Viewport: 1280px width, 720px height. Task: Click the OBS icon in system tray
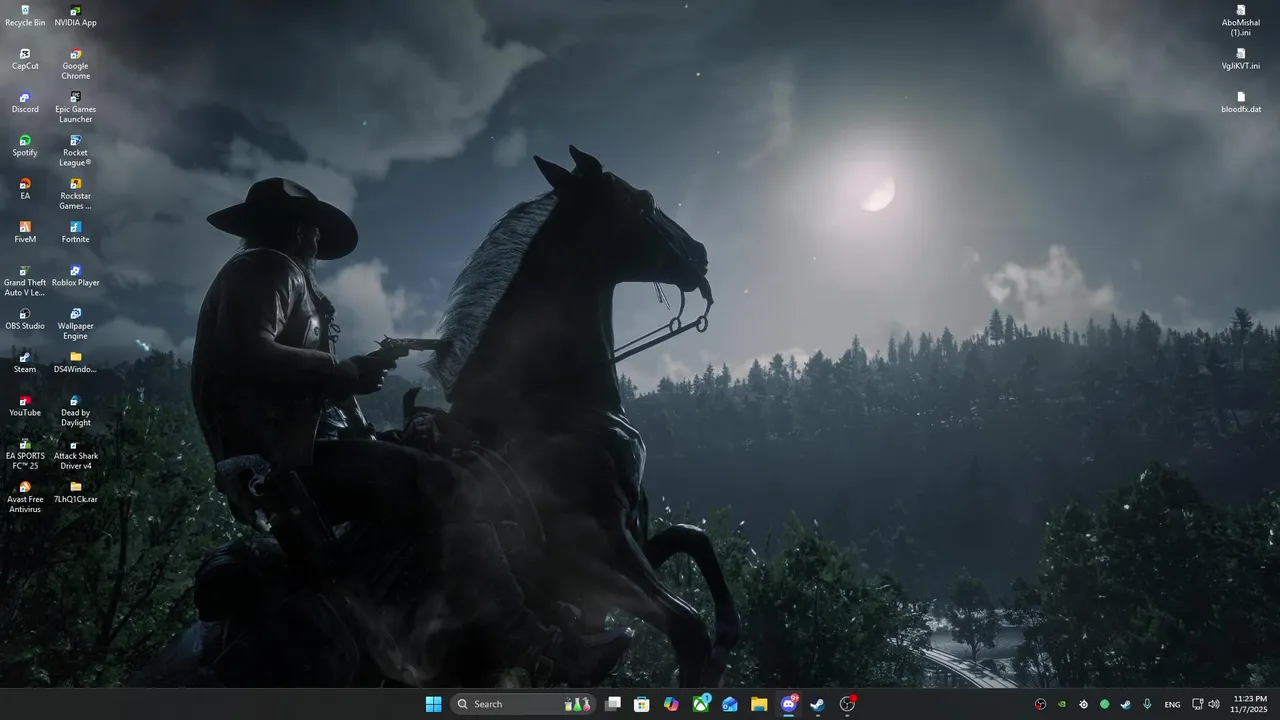[x=1040, y=704]
